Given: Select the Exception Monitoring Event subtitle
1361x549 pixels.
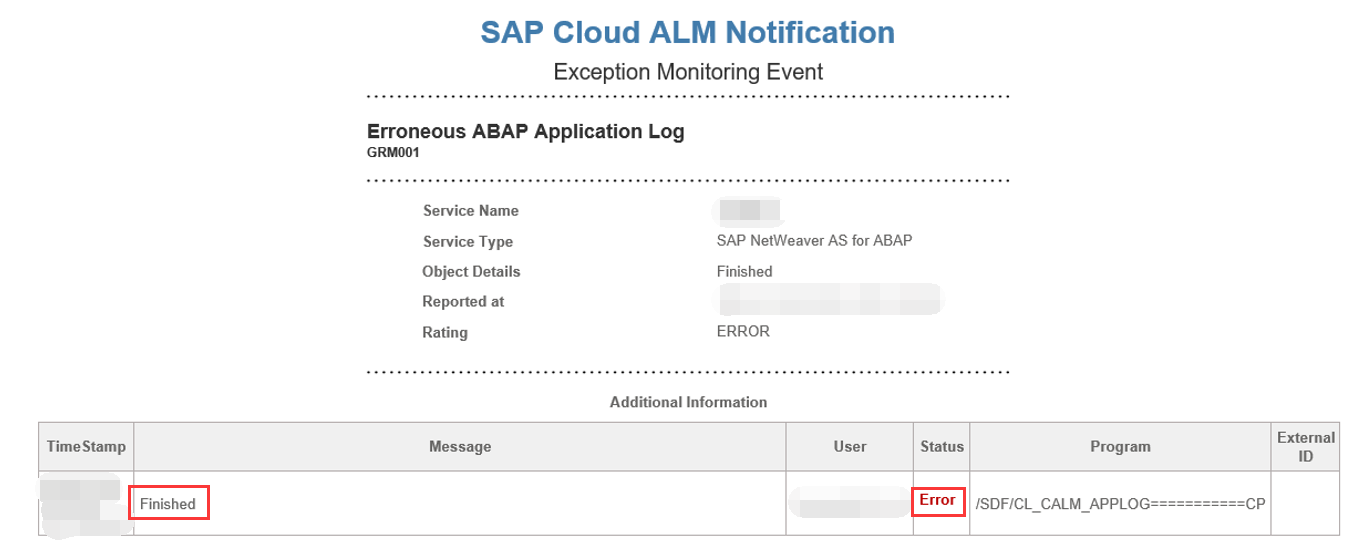Looking at the screenshot, I should point(688,72).
